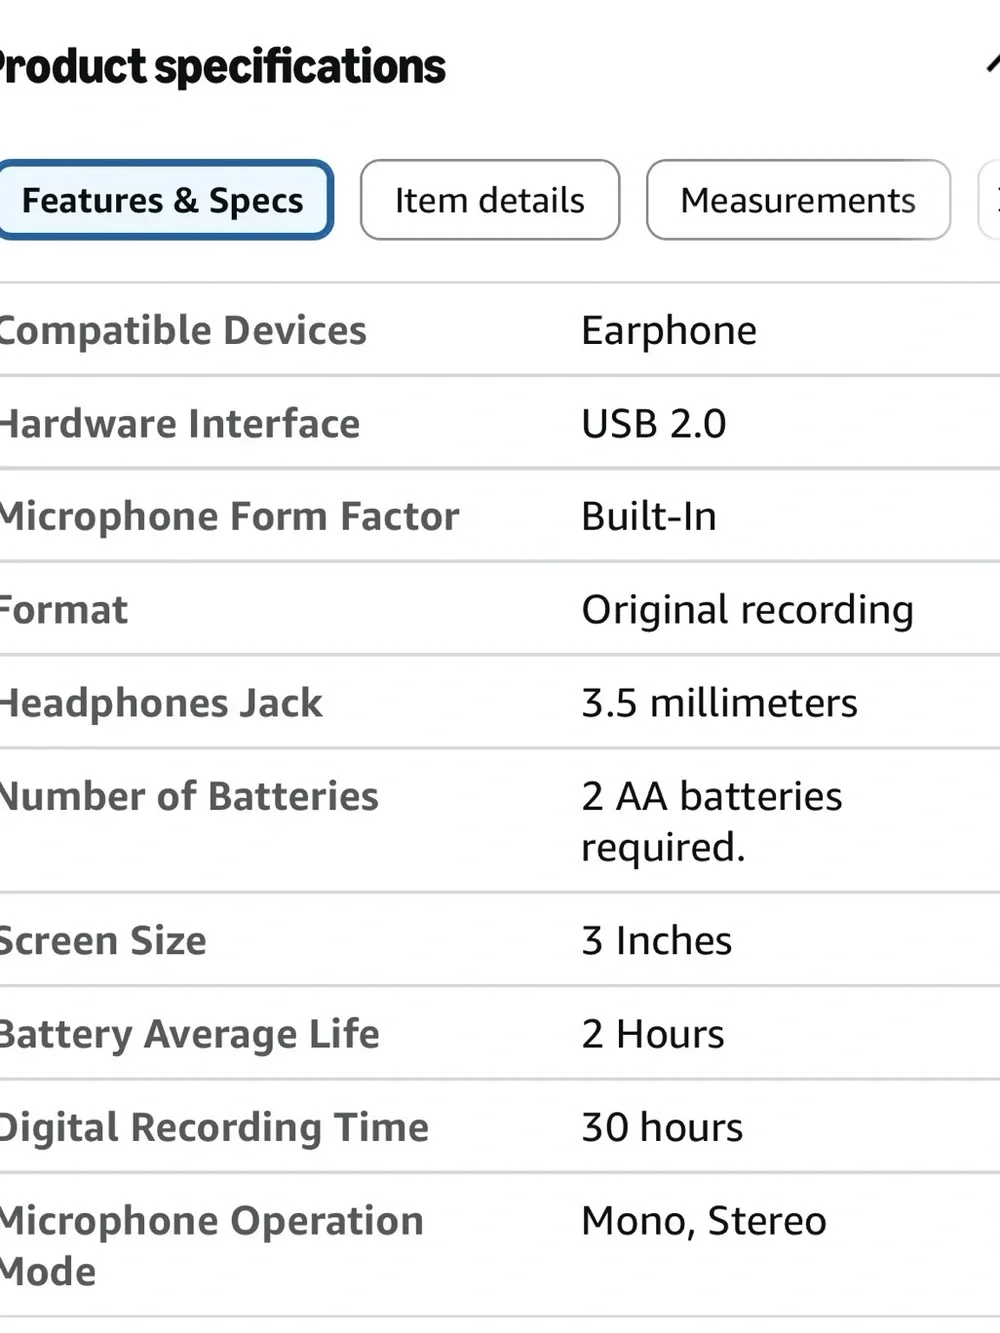1000x1333 pixels.
Task: Click the Microphone Form Factor label
Action: 229,517
